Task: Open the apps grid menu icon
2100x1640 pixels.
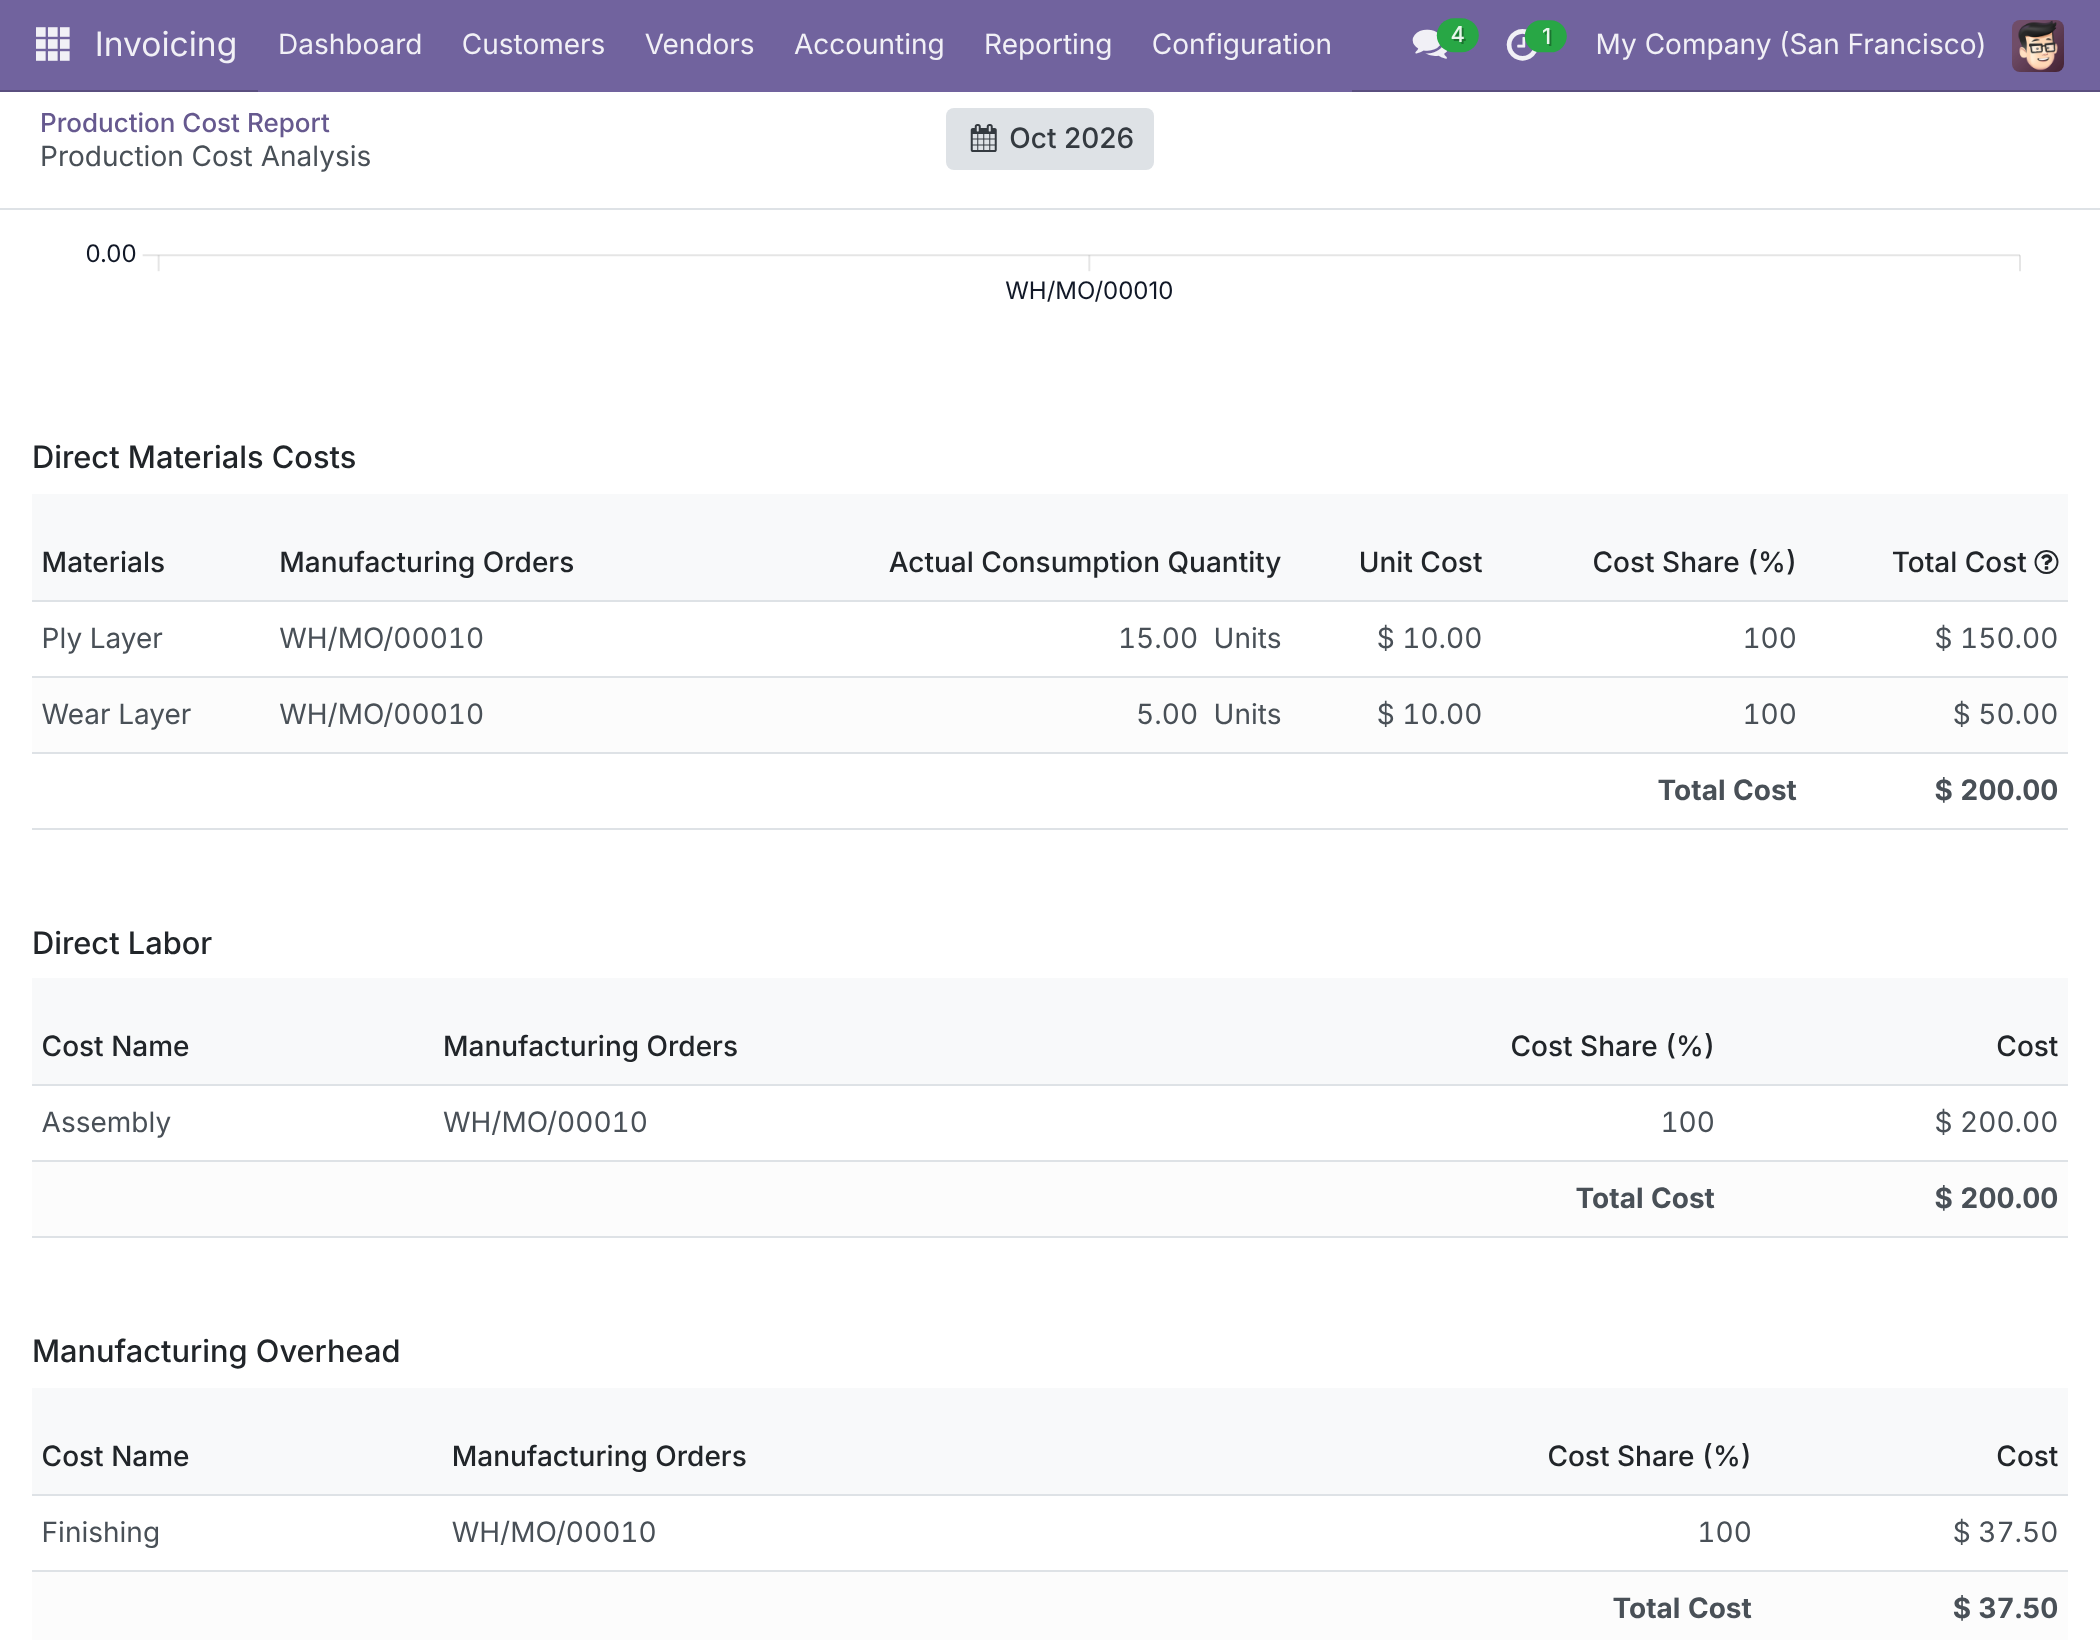Action: pos(52,44)
